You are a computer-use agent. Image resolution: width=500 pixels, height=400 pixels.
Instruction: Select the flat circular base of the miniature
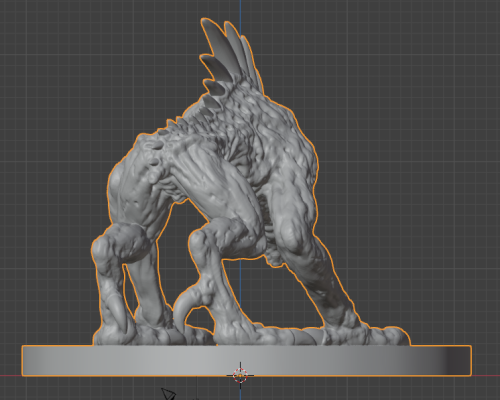247,361
